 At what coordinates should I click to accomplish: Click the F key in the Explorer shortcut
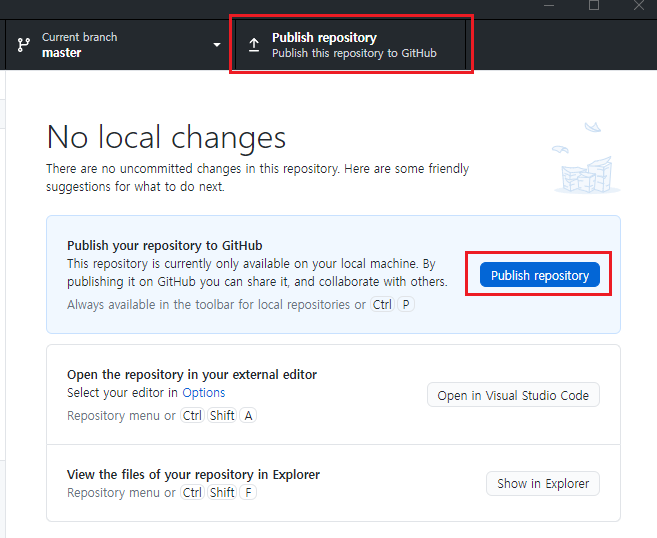pos(248,493)
